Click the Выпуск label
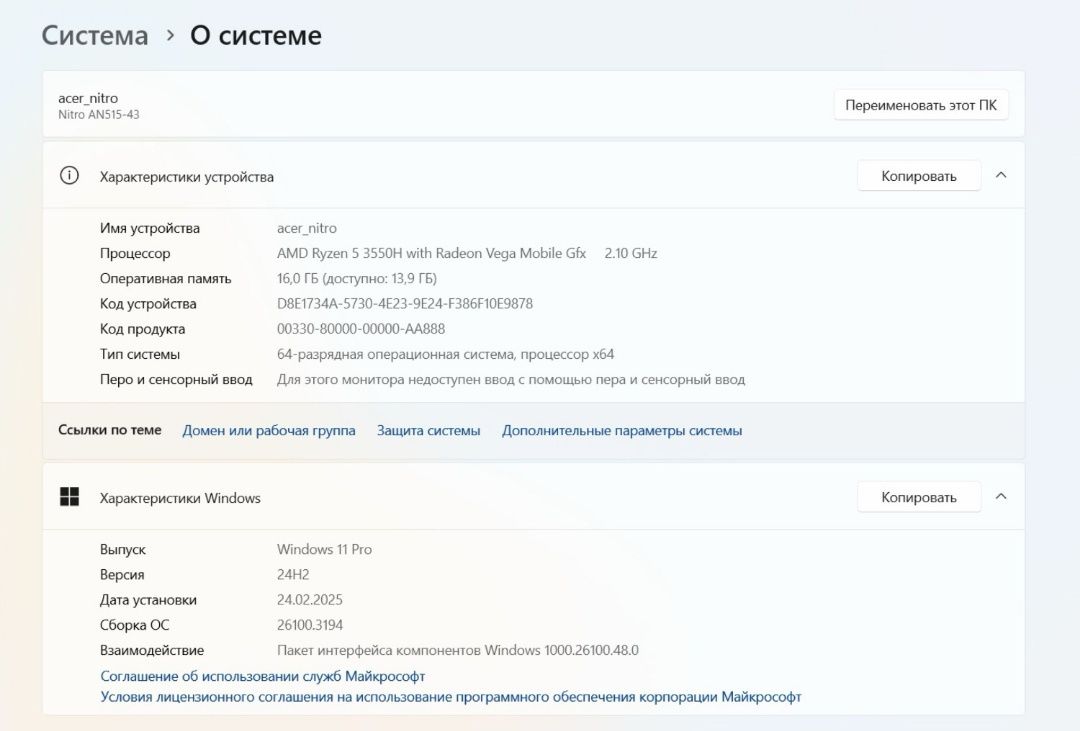Image resolution: width=1080 pixels, height=731 pixels. pos(123,549)
